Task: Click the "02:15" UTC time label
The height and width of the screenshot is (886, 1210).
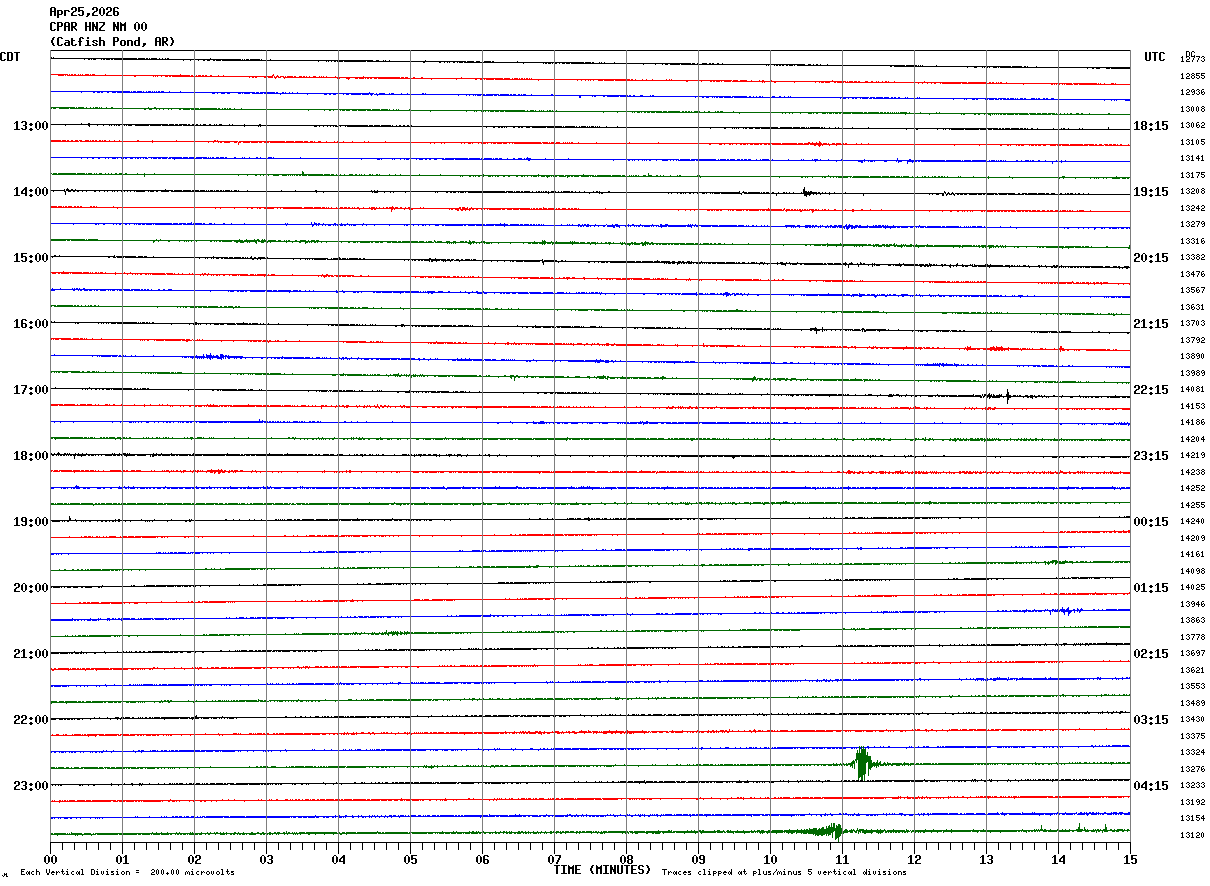Action: [1151, 654]
